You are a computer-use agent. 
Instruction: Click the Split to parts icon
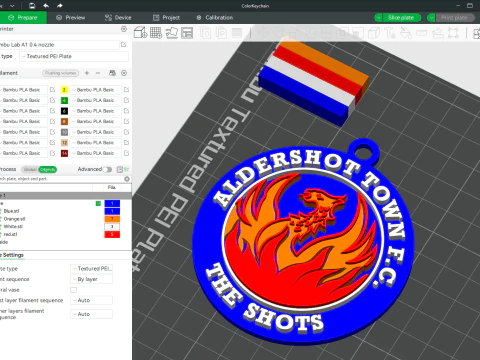221,33
